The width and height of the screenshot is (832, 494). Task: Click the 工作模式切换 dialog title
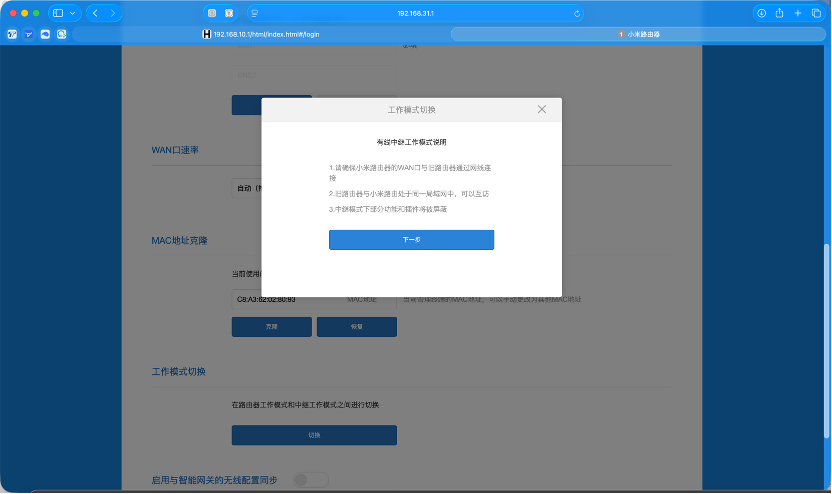point(411,110)
